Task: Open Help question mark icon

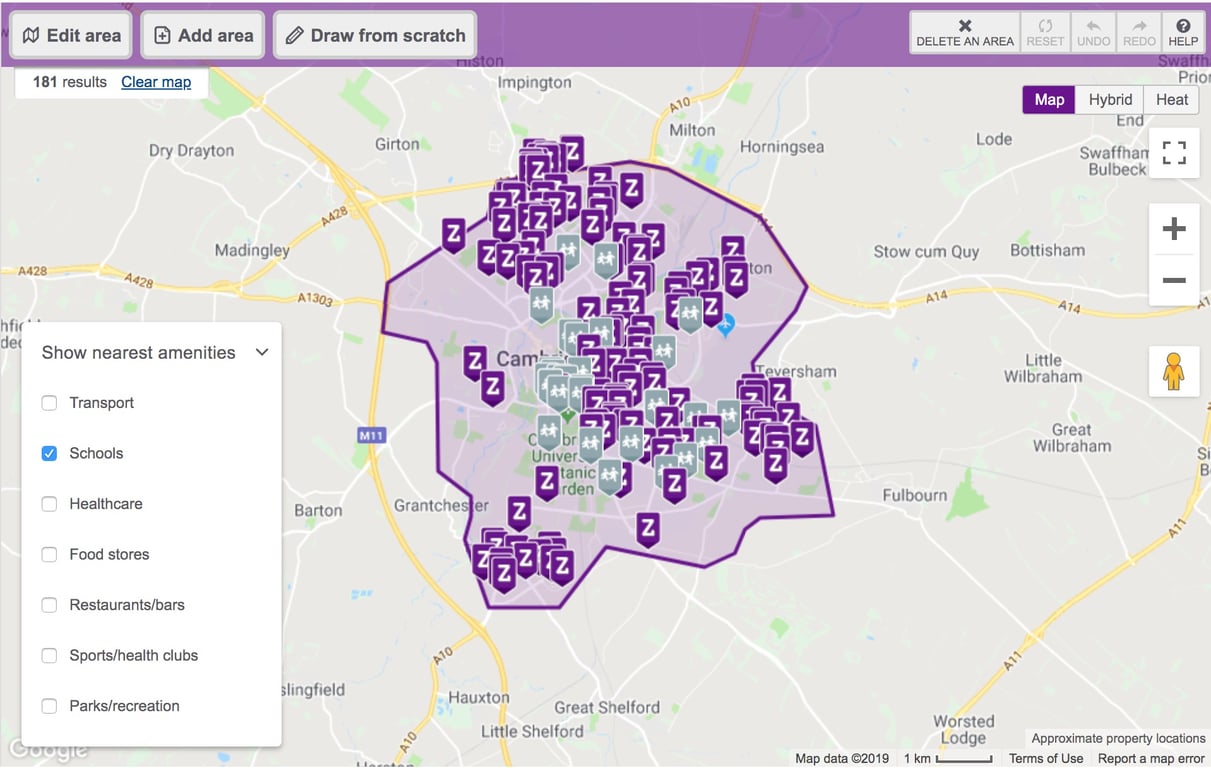Action: [1183, 26]
